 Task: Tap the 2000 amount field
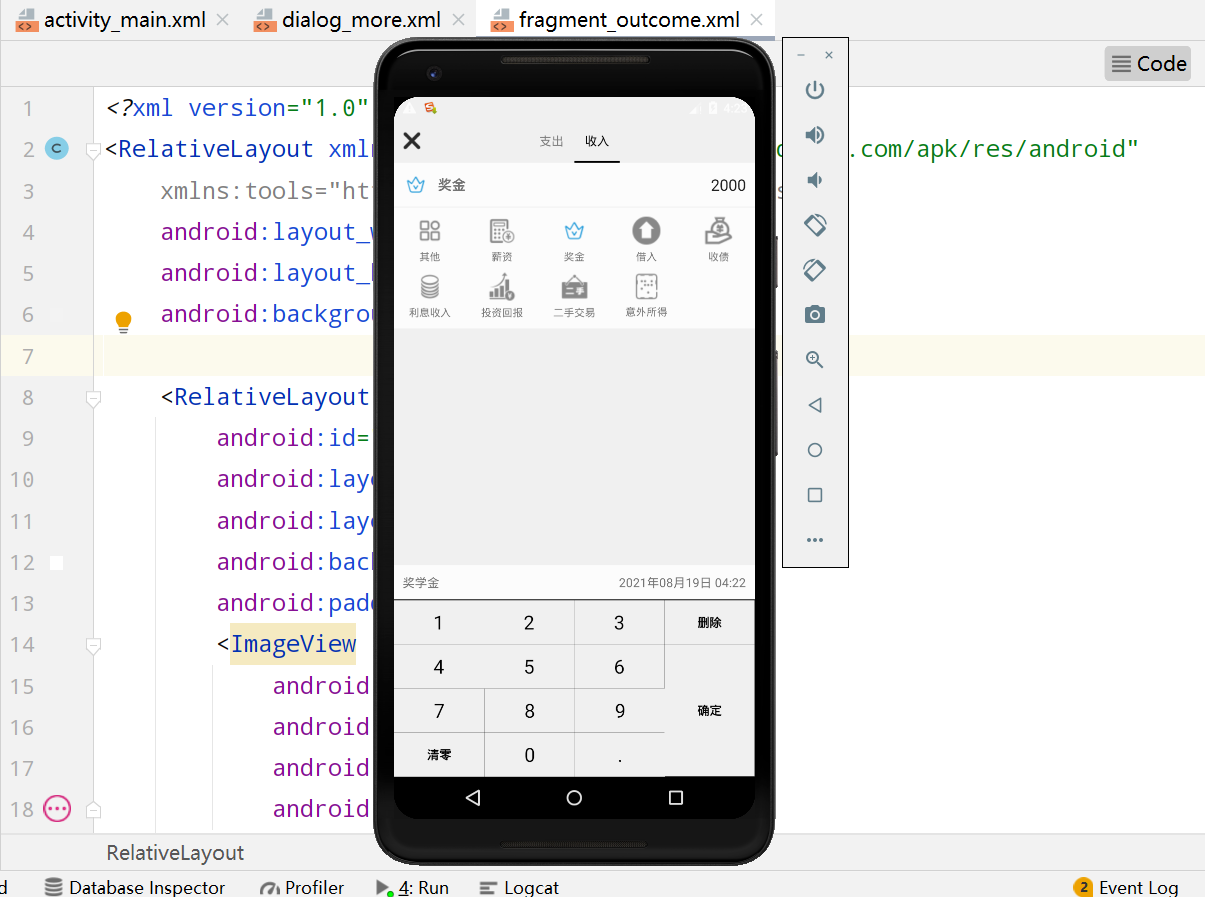point(728,185)
